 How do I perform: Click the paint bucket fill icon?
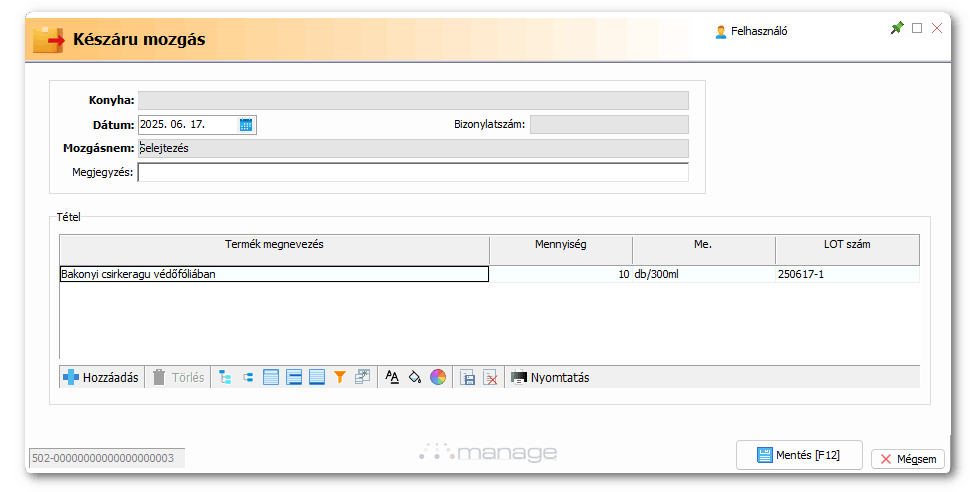point(415,378)
